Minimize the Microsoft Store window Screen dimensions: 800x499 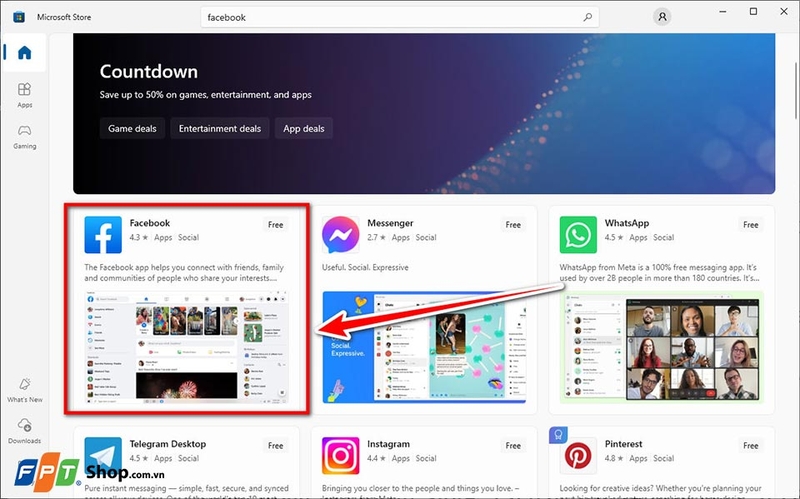pyautogui.click(x=722, y=11)
